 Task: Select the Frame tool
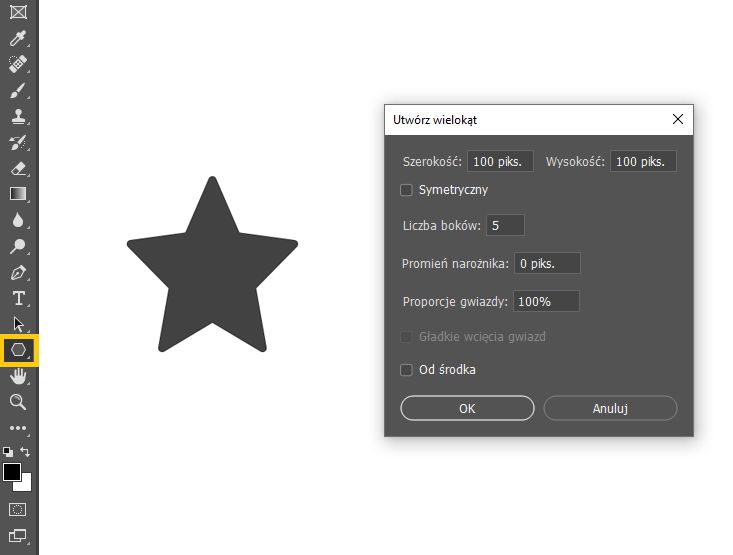[18, 12]
